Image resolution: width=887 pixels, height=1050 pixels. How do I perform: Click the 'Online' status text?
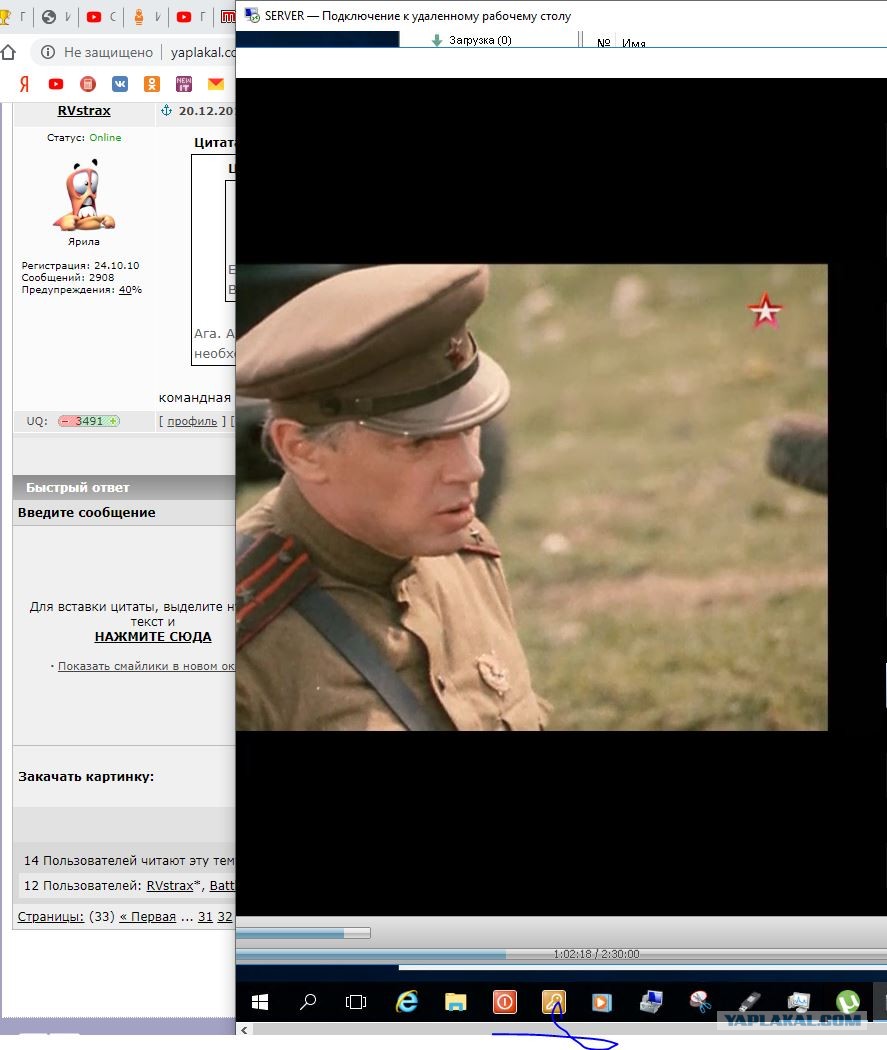coord(105,137)
